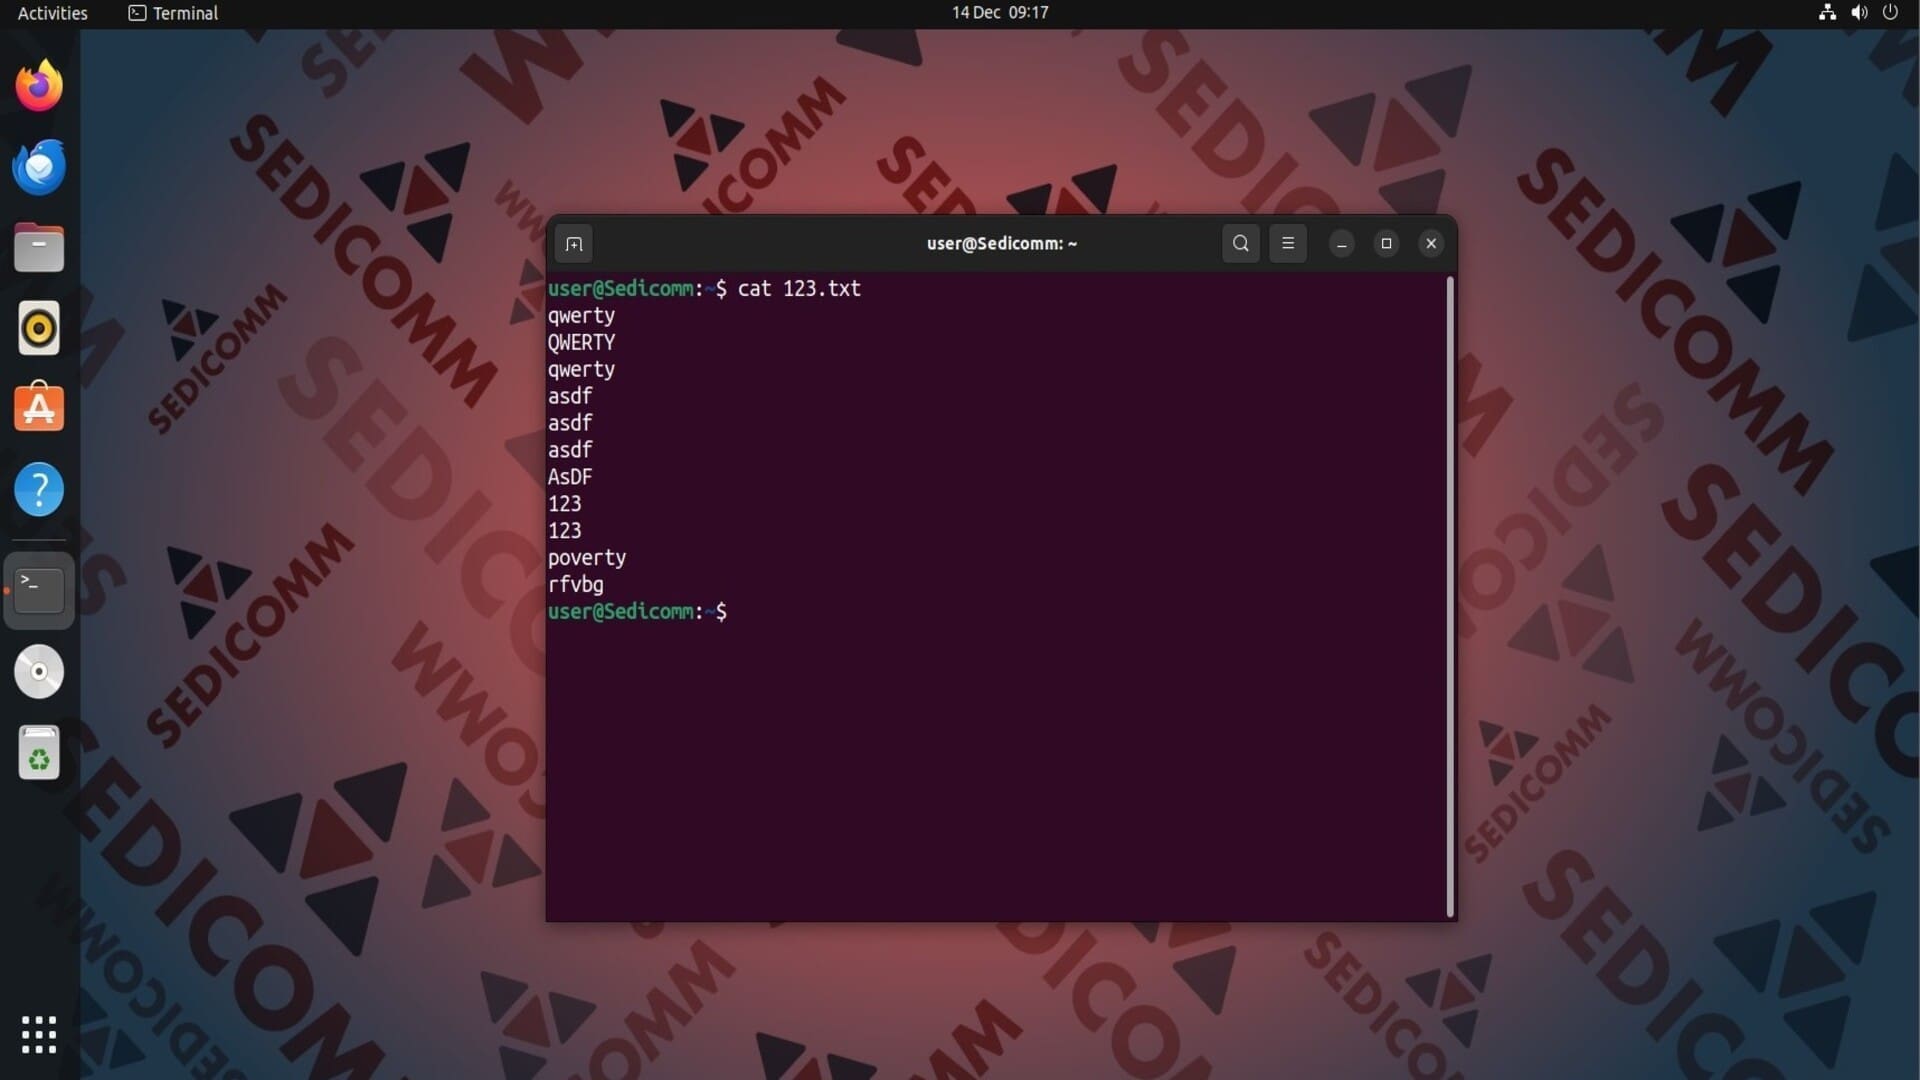
Task: Open the Terminal app menu in top bar
Action: (173, 13)
